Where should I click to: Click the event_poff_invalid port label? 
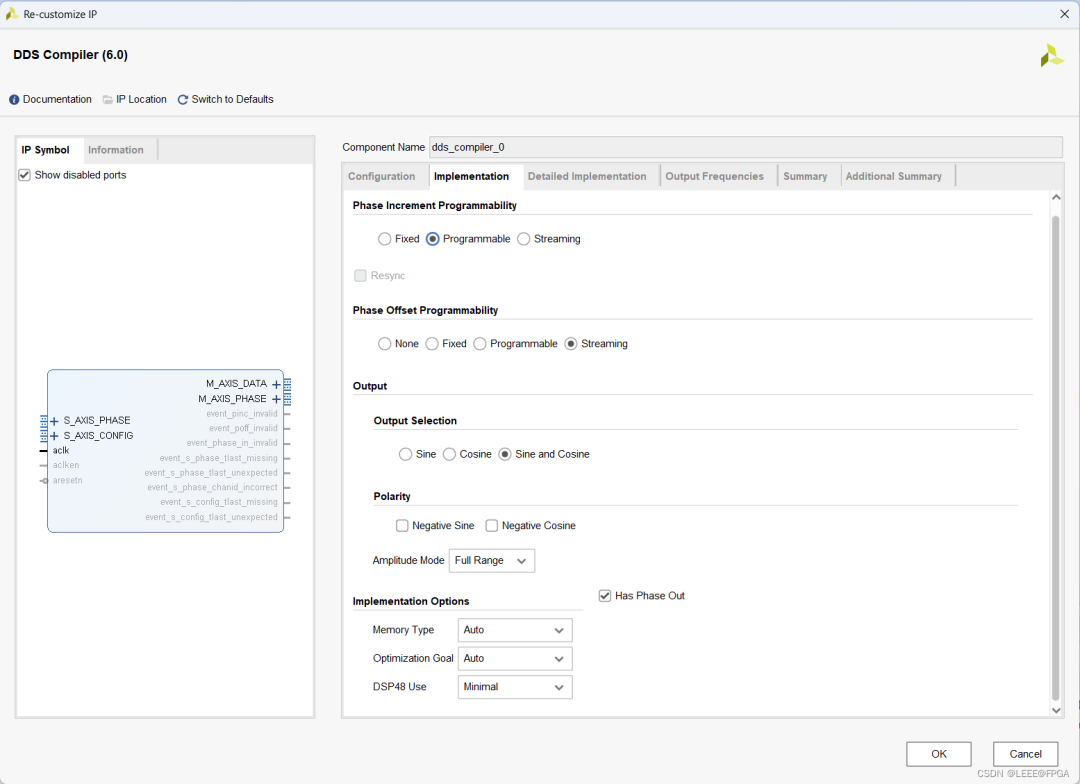tap(243, 429)
